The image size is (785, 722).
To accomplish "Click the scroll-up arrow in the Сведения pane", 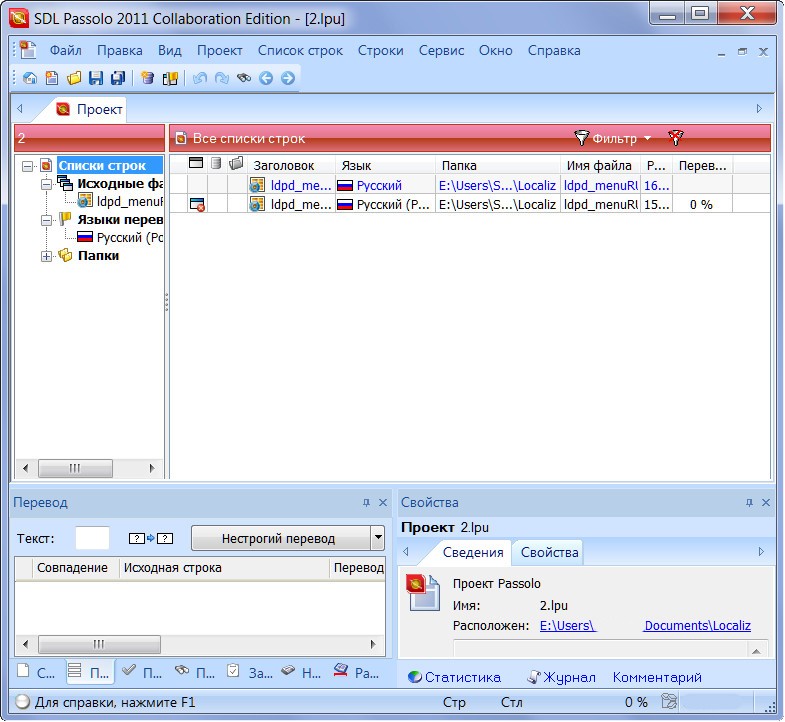I will coord(756,650).
